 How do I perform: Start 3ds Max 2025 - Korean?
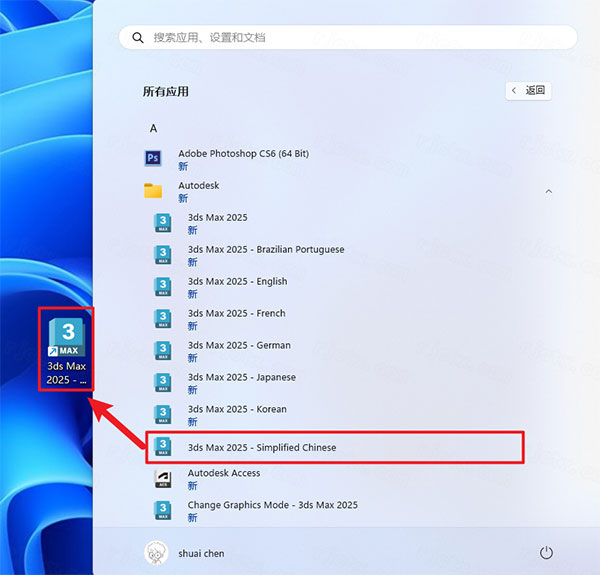click(x=237, y=410)
